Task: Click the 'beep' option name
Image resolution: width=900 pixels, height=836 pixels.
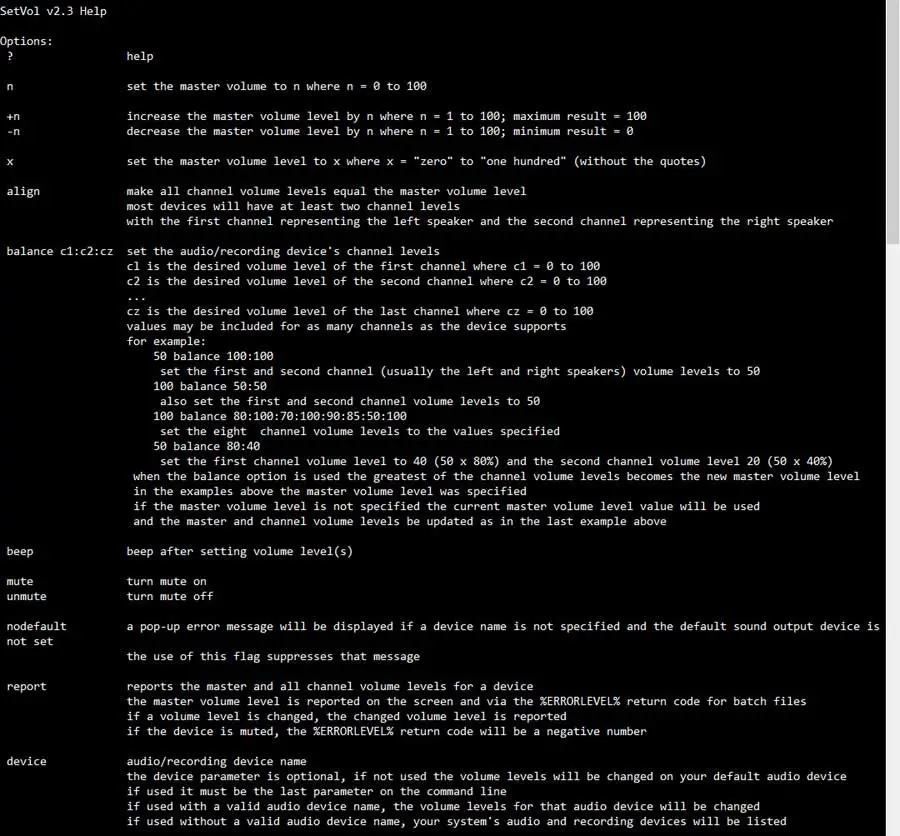Action: click(x=20, y=551)
